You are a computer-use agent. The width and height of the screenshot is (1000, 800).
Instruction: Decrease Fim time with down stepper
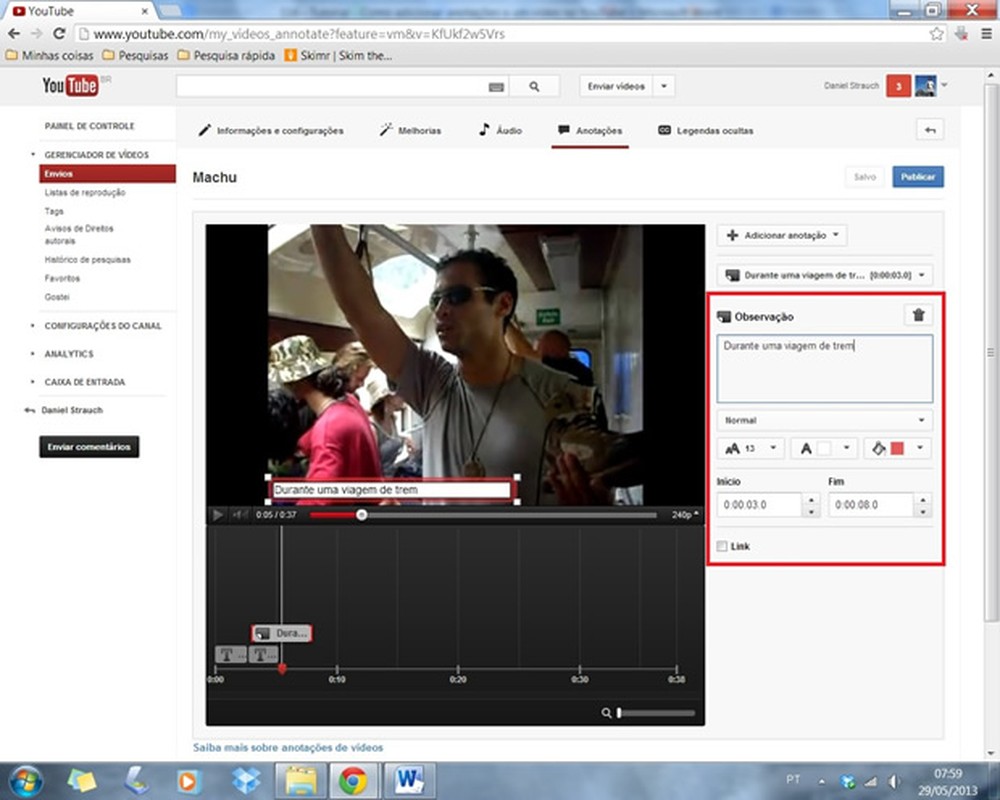click(922, 511)
